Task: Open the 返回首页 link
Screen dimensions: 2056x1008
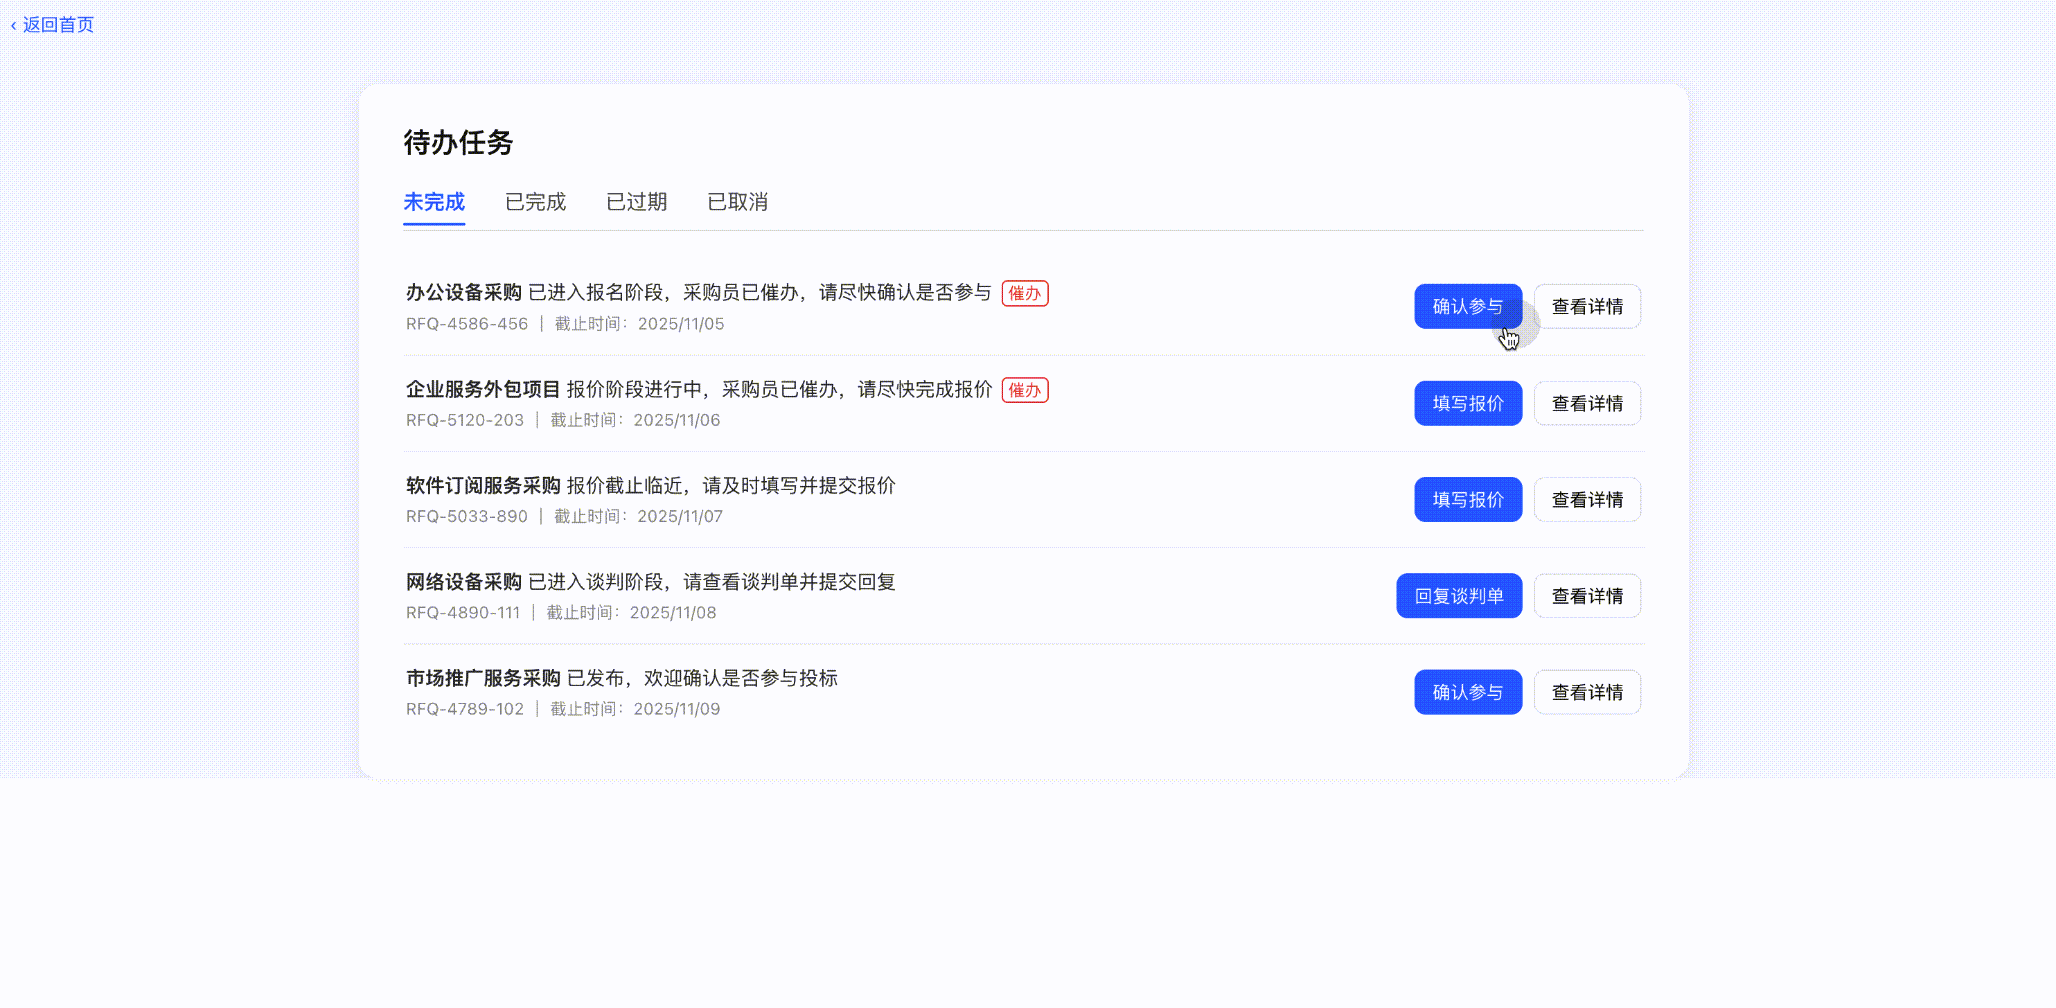Action: [x=58, y=24]
